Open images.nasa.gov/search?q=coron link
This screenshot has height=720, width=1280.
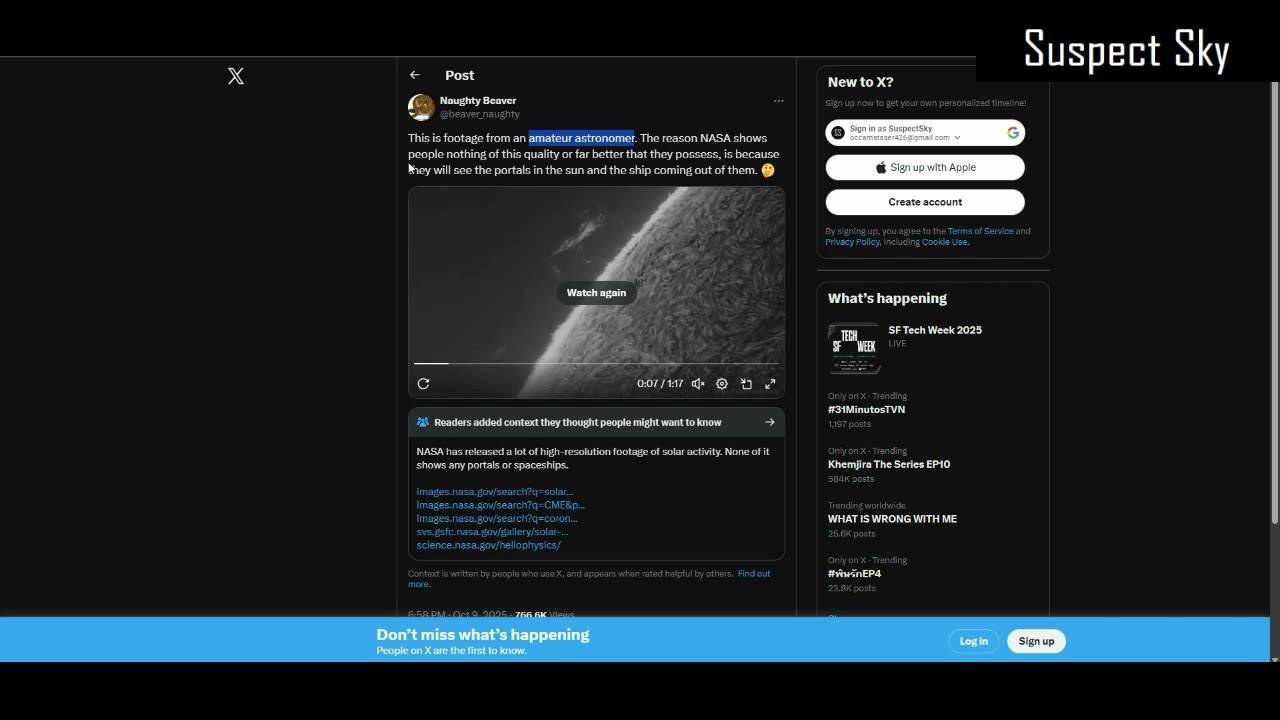pos(497,518)
